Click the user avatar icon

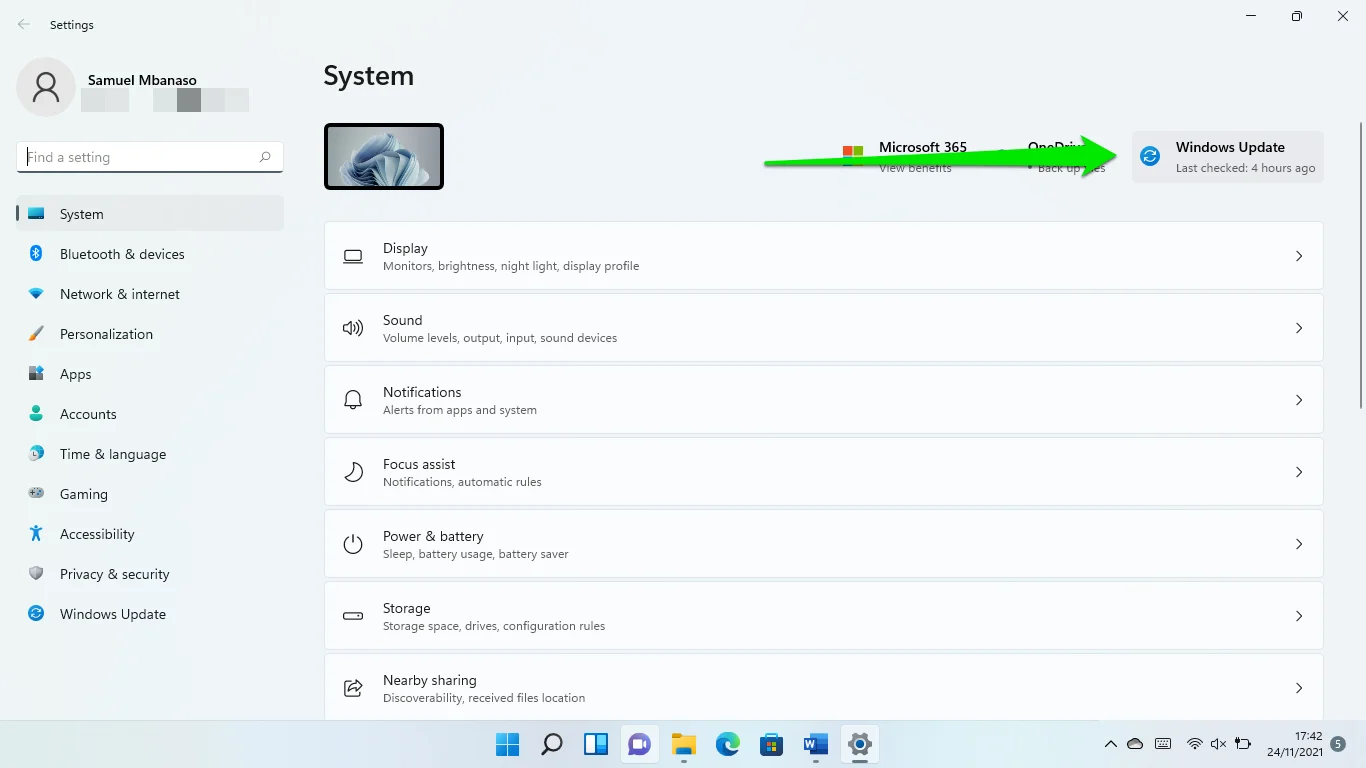point(46,87)
